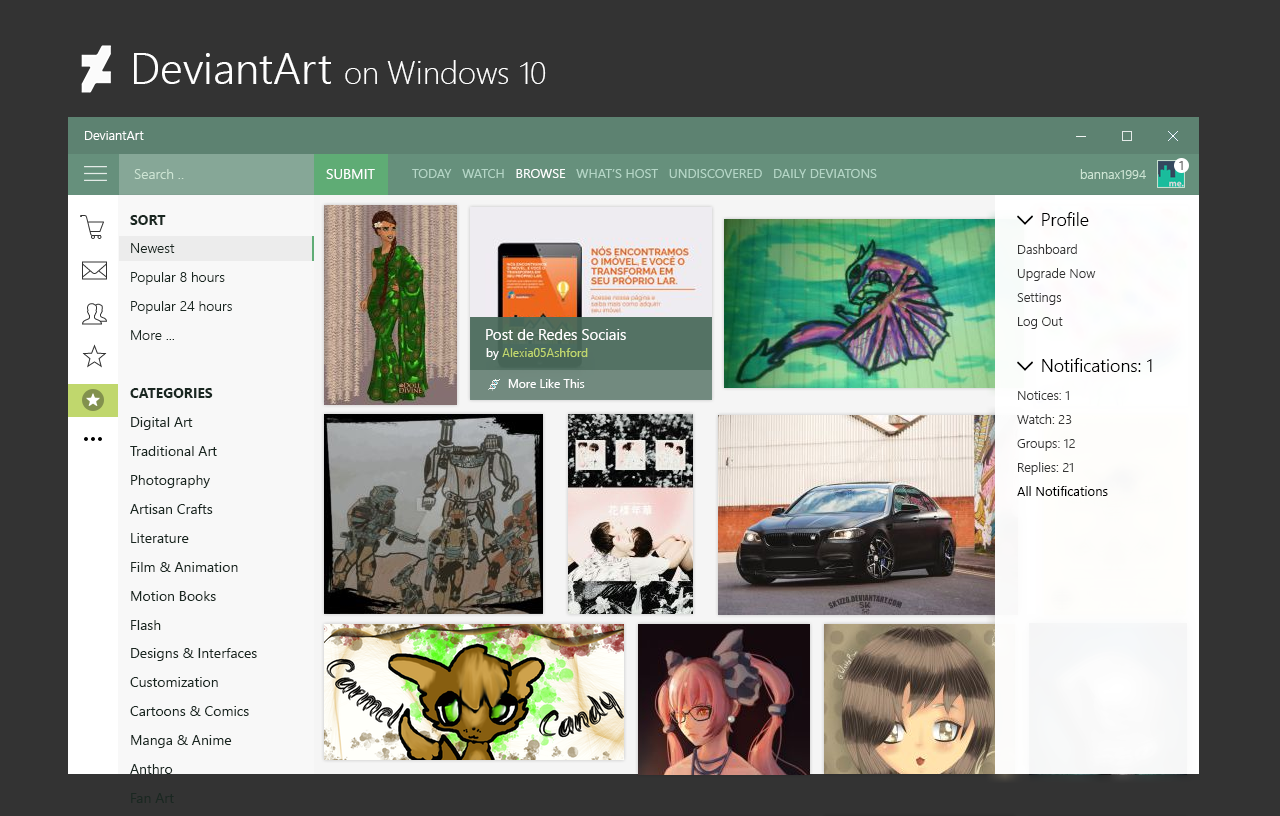
Task: Click the More Like This button on Post de Redes Sociais
Action: [x=548, y=383]
